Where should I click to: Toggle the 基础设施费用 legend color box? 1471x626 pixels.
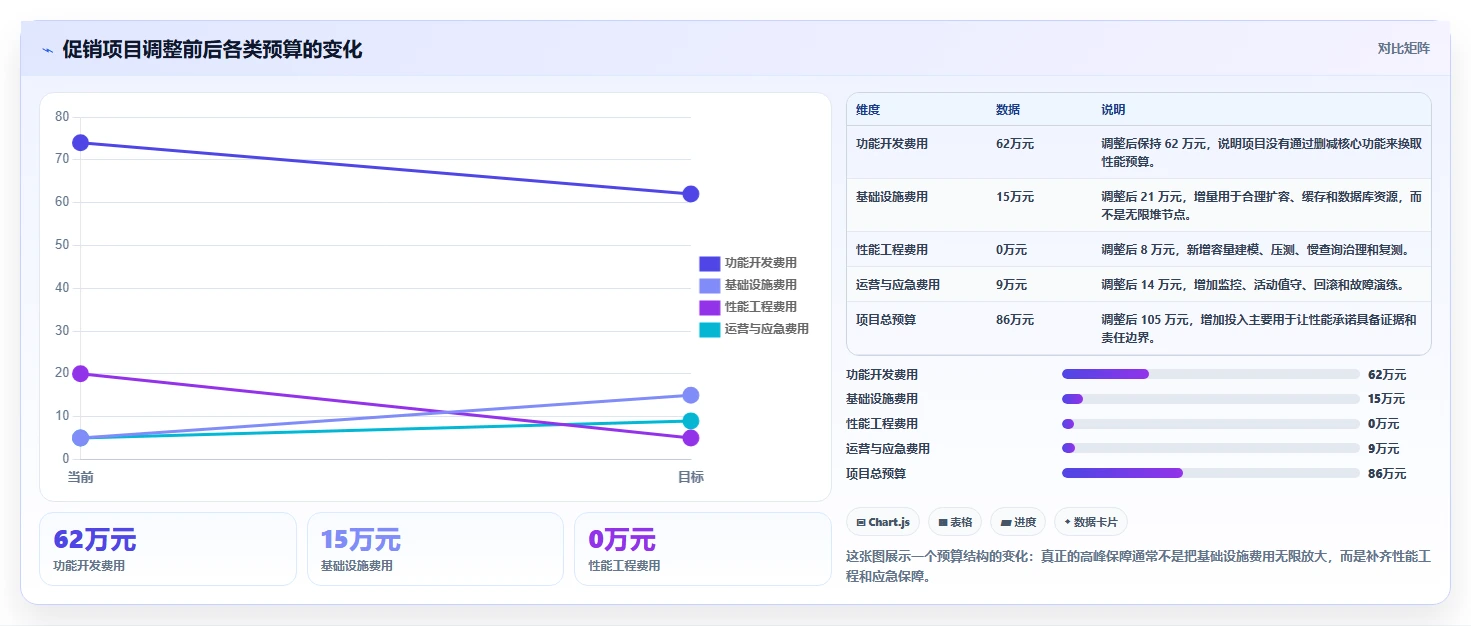709,285
